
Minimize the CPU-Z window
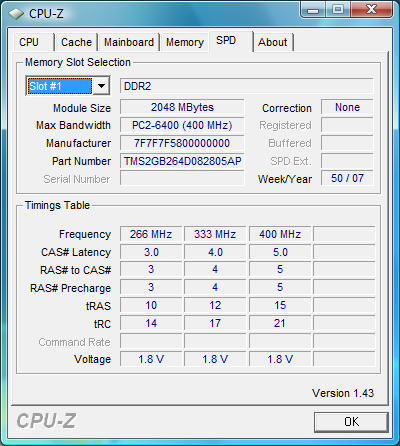pyautogui.click(x=312, y=9)
